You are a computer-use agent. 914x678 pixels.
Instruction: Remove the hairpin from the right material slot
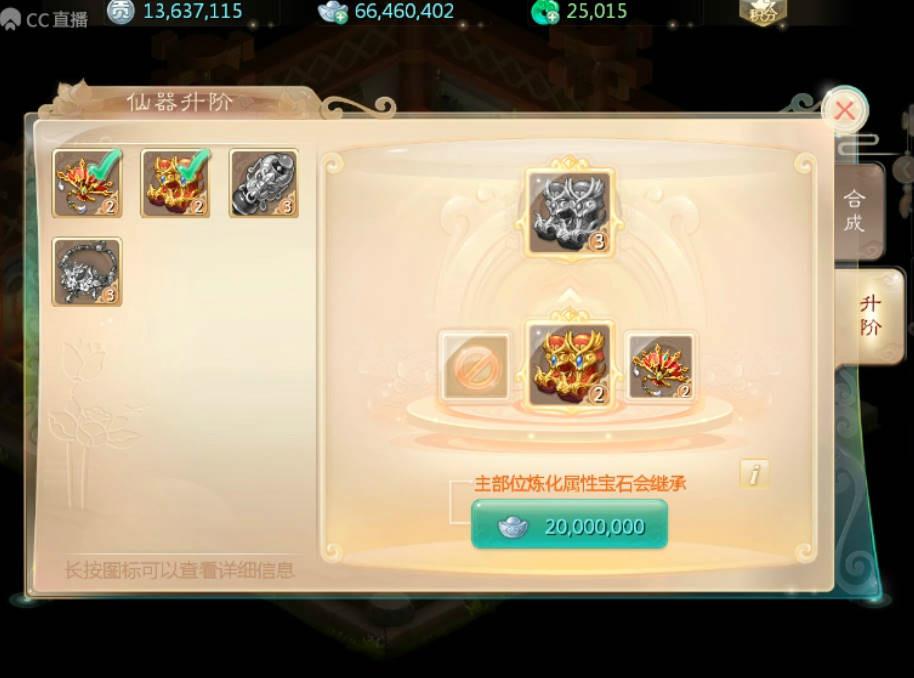(660, 366)
